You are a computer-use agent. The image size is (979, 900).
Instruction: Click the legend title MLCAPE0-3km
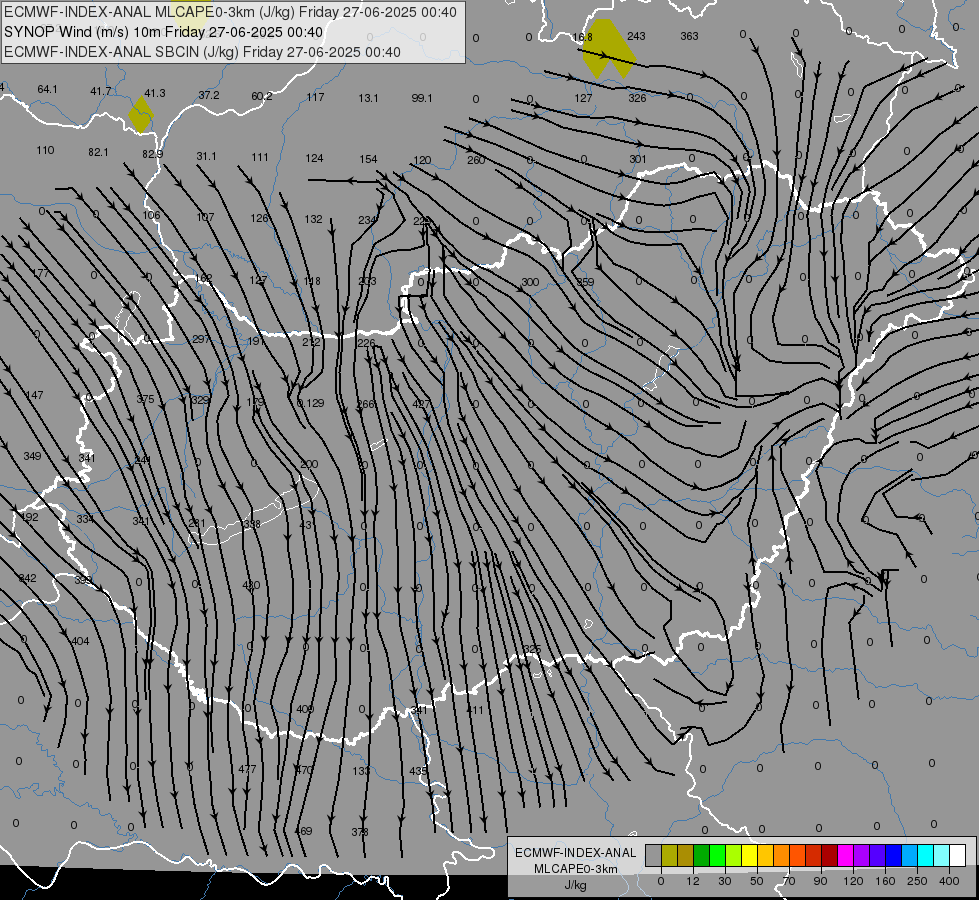click(576, 869)
